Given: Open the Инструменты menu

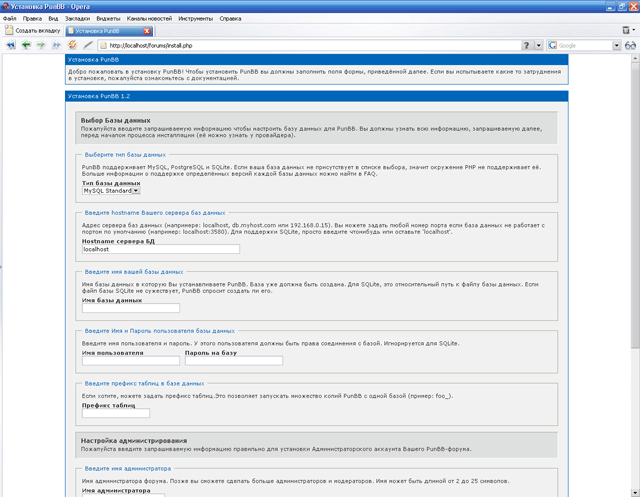Looking at the screenshot, I should pyautogui.click(x=196, y=18).
